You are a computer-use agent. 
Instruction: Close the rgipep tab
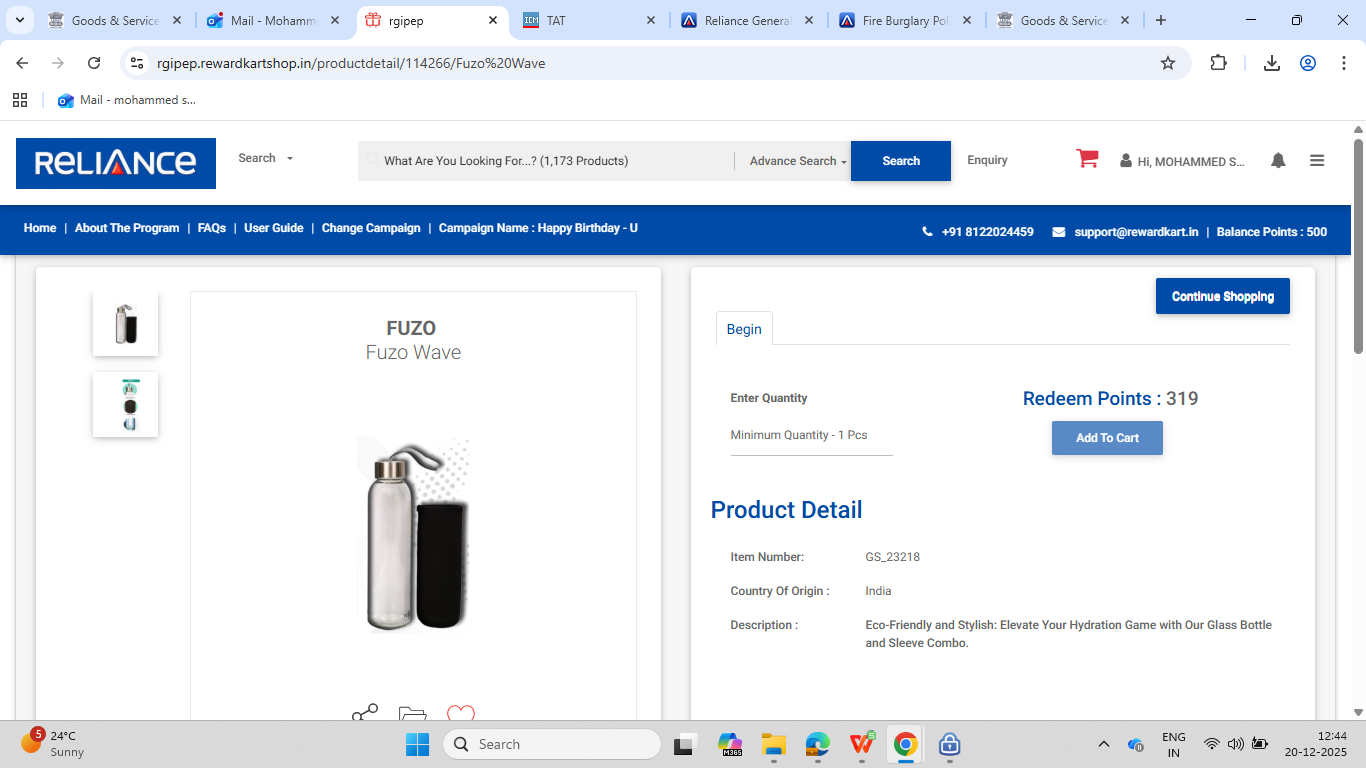pos(493,20)
